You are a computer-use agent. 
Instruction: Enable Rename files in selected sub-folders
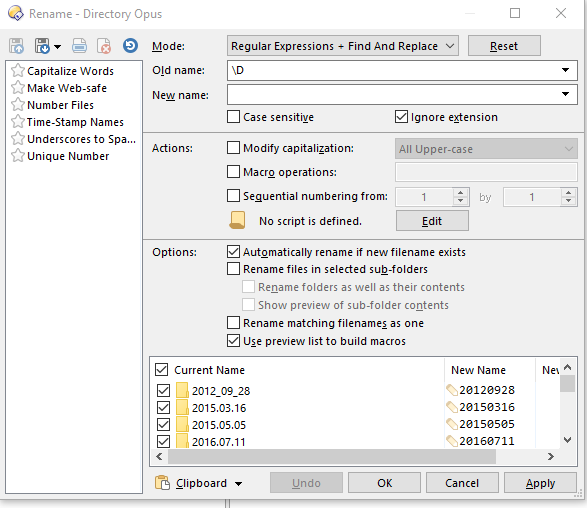[x=233, y=269]
